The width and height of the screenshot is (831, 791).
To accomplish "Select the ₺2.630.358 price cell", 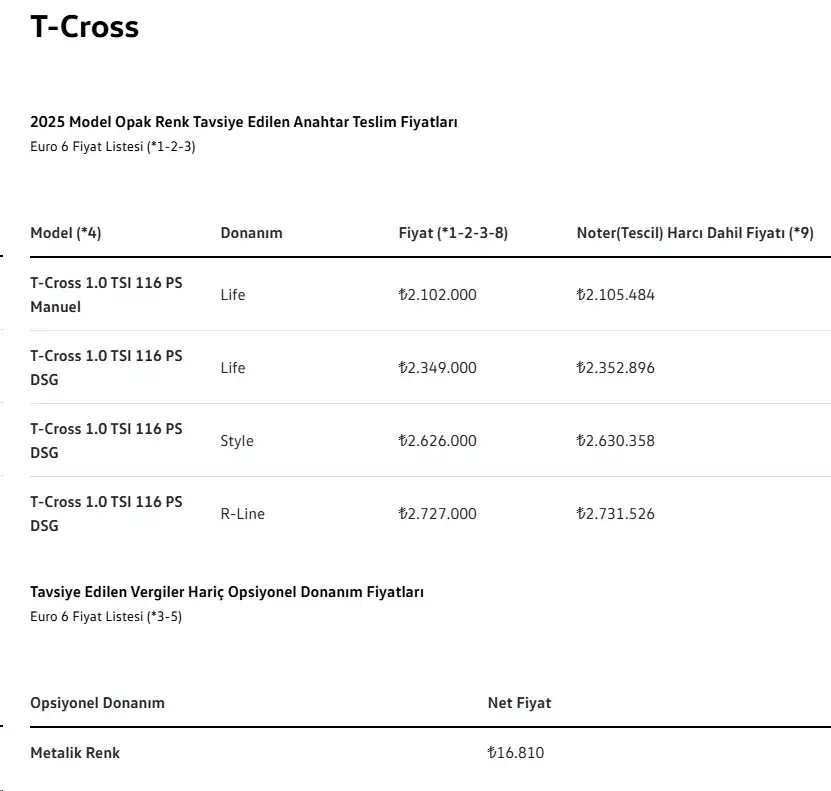I will pyautogui.click(x=615, y=441).
